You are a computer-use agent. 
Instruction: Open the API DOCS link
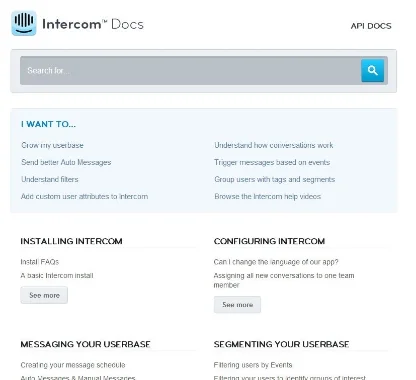pos(371,26)
